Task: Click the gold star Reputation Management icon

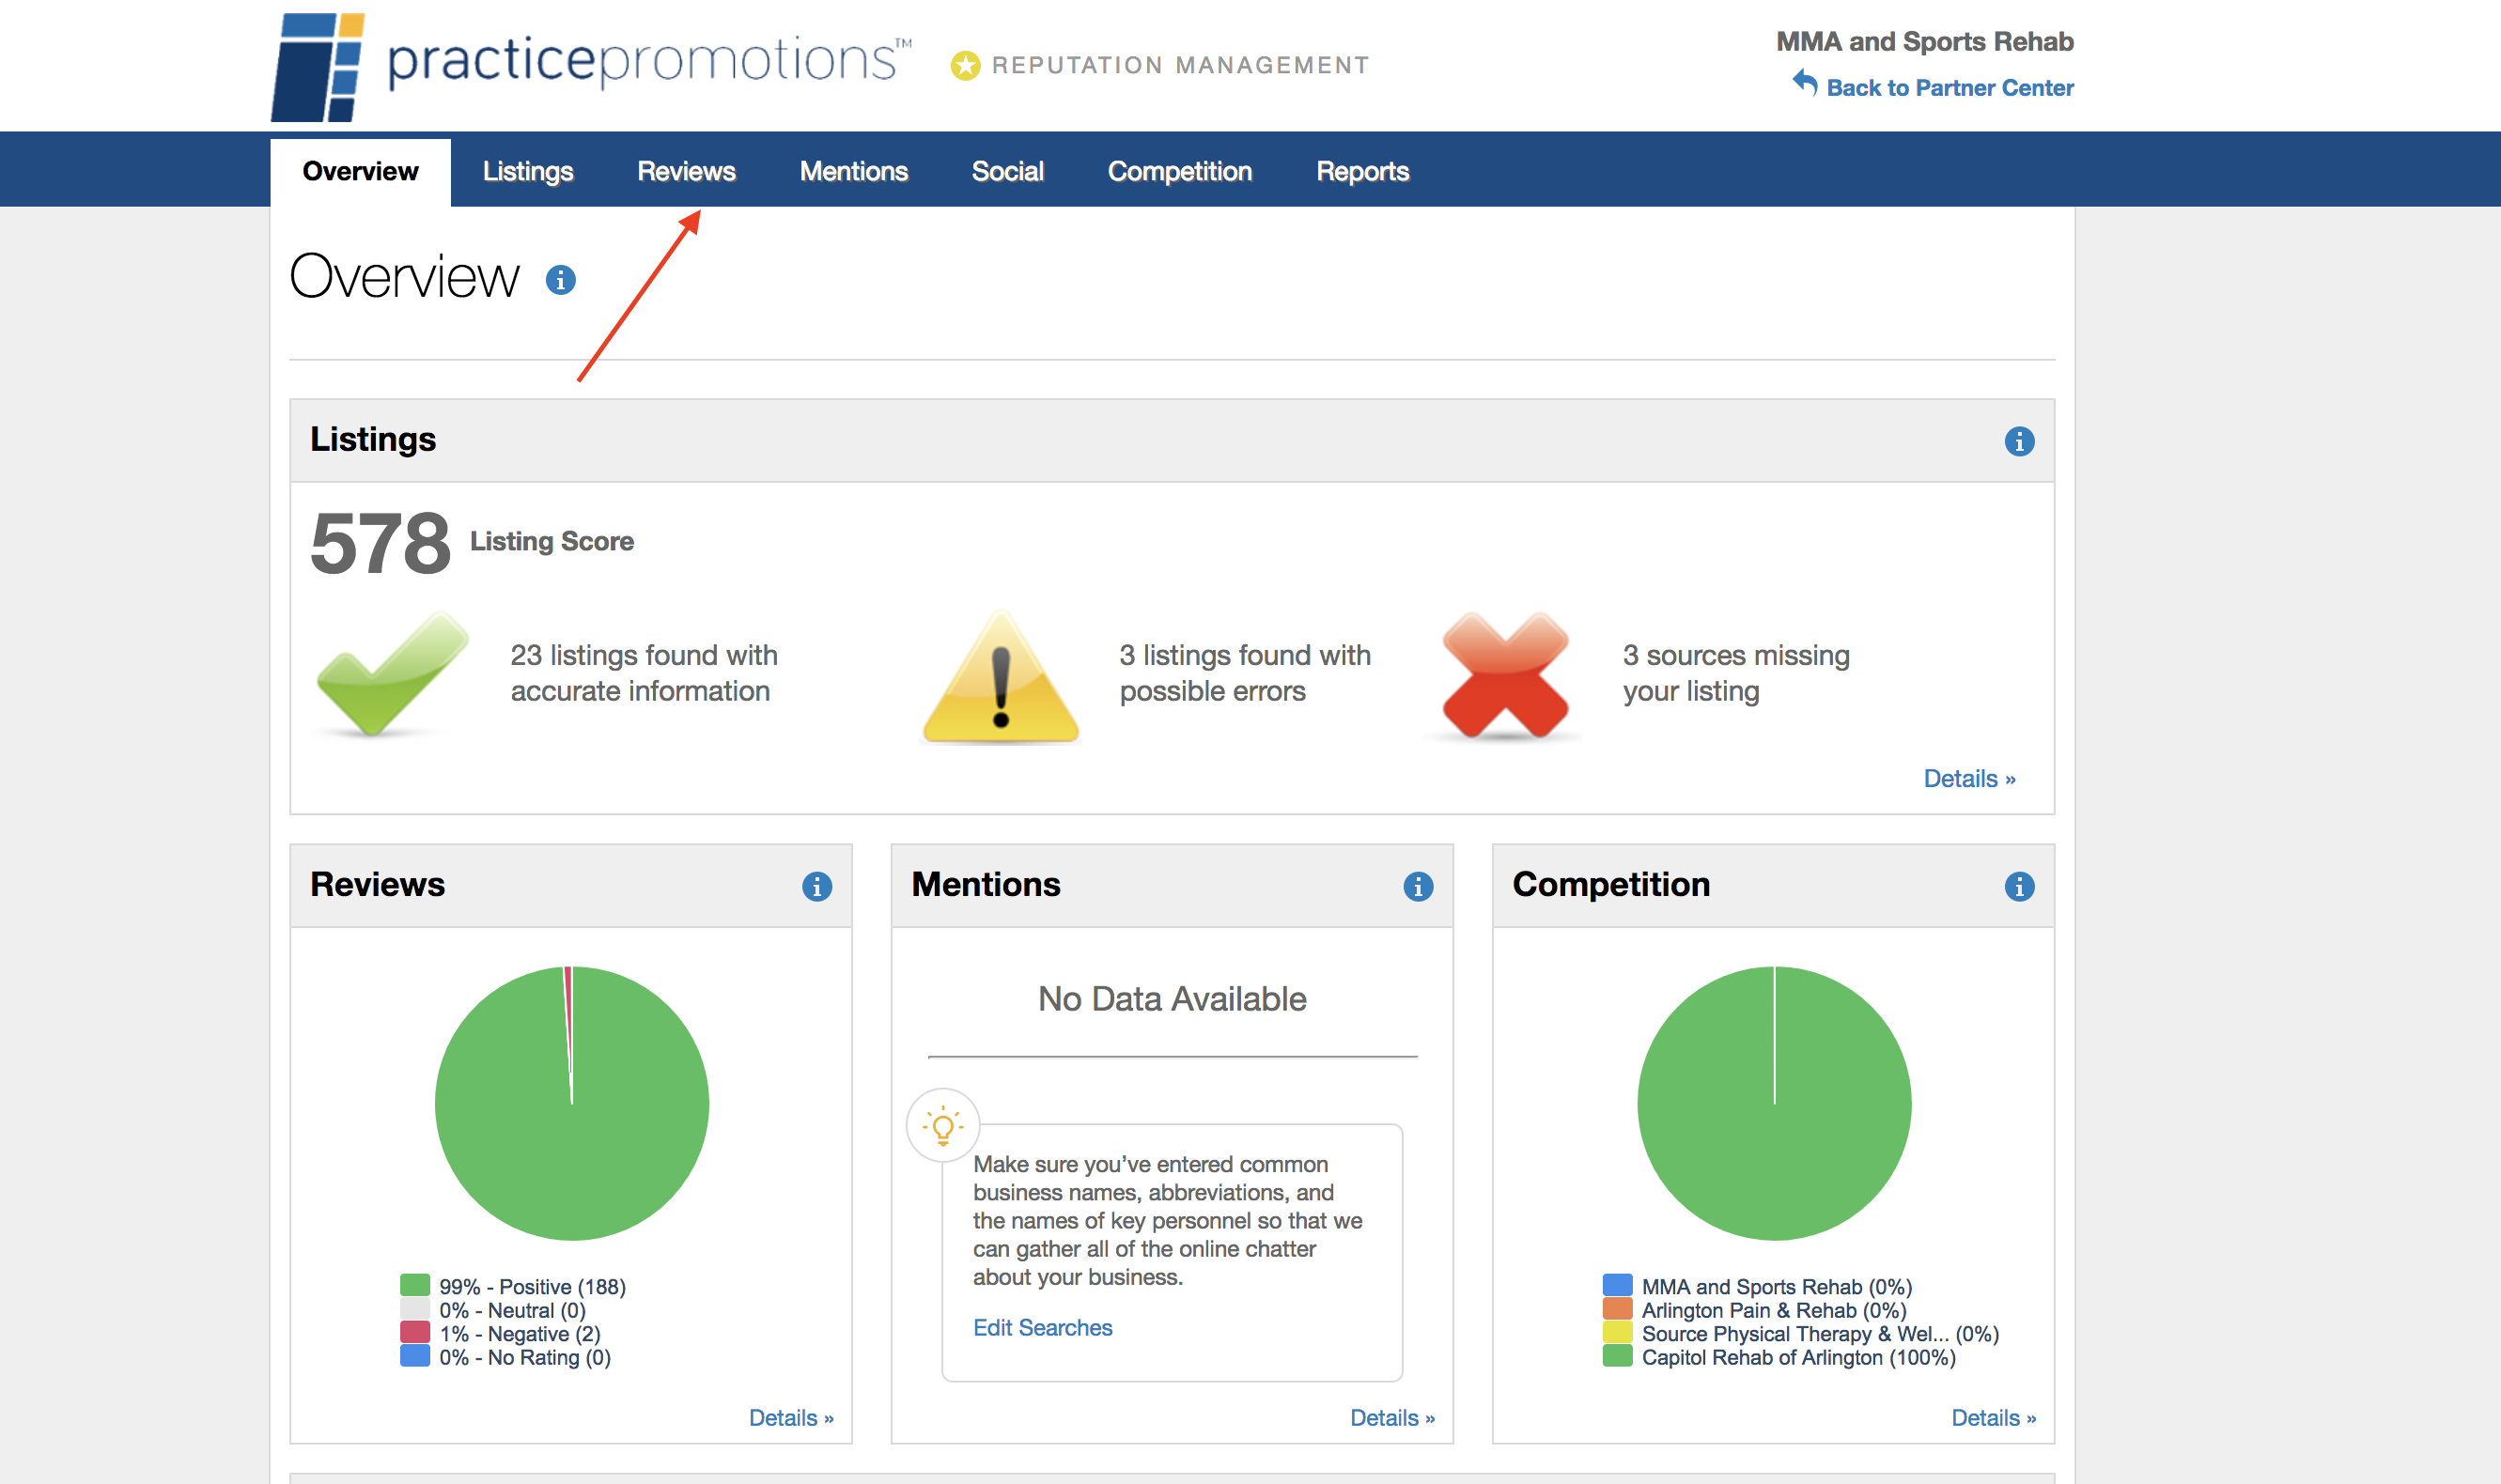Action: pos(965,66)
